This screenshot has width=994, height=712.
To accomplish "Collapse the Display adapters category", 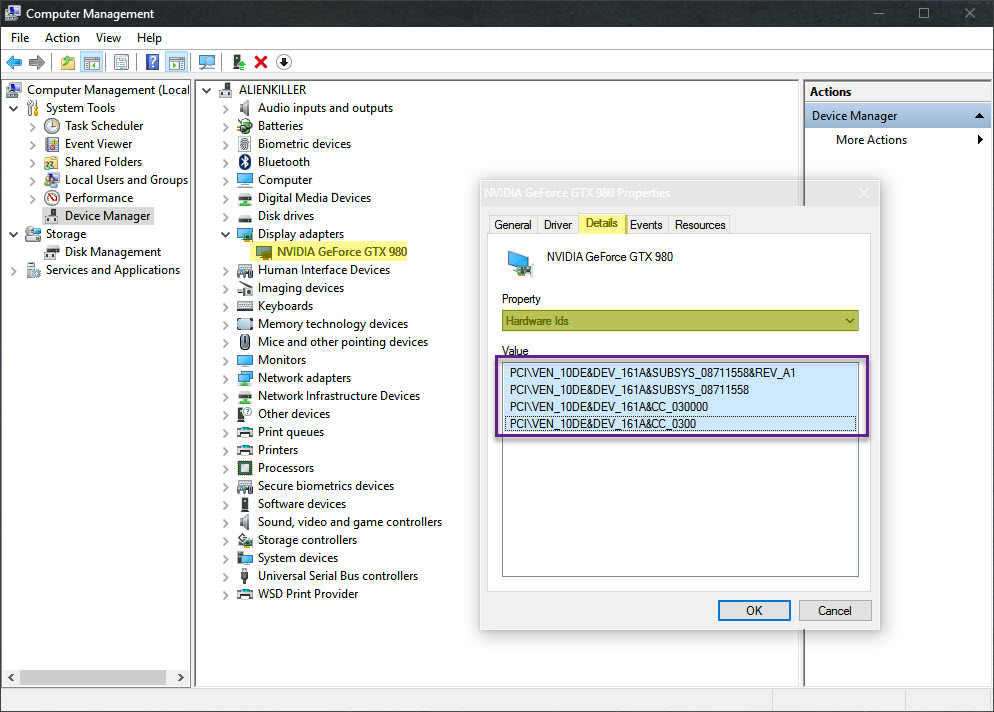I will pyautogui.click(x=225, y=235).
